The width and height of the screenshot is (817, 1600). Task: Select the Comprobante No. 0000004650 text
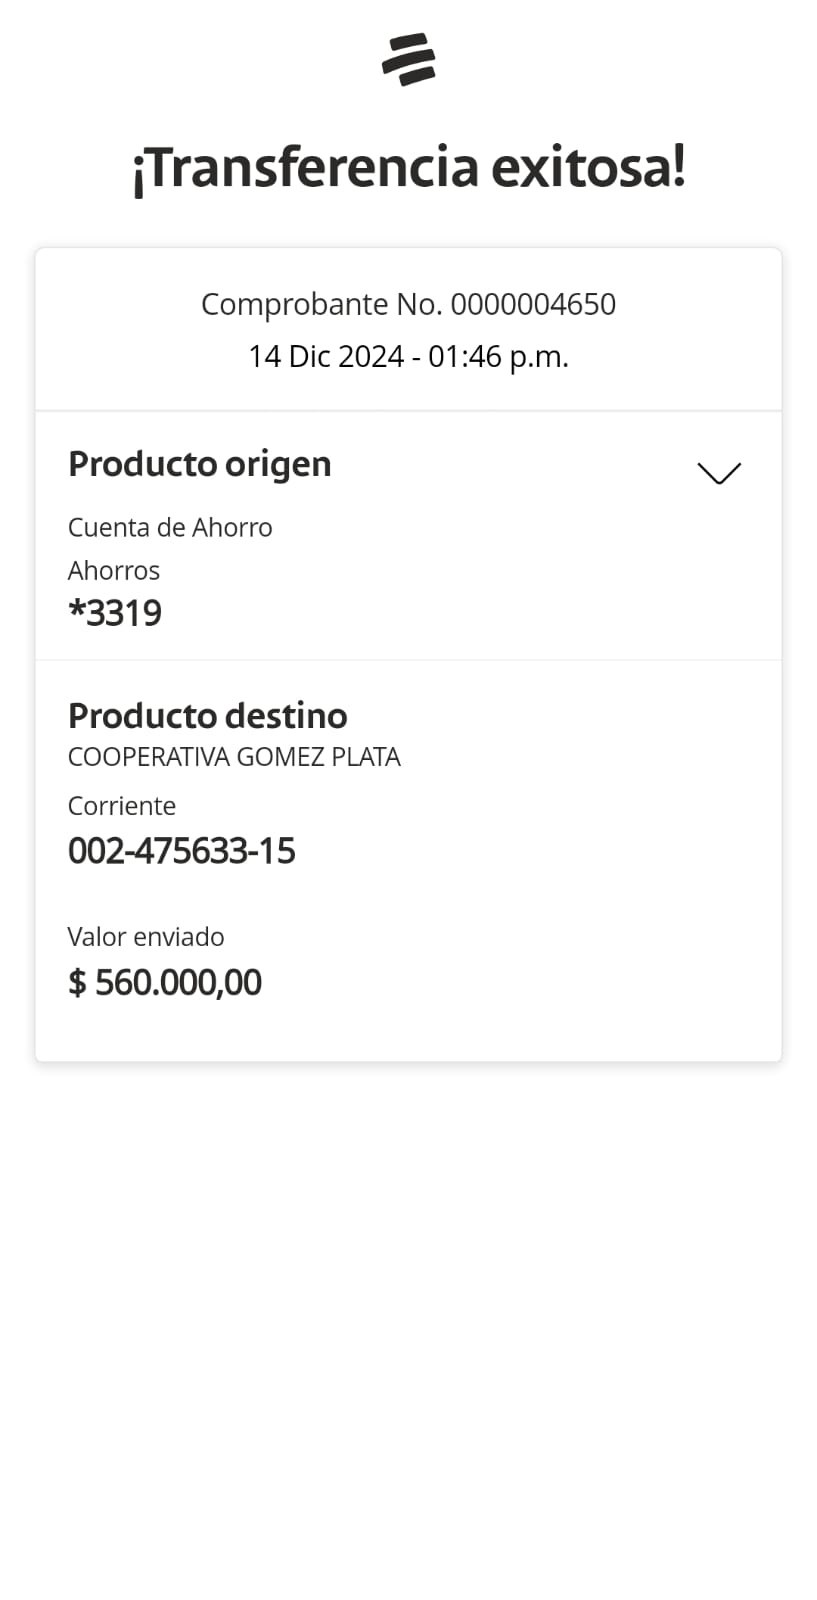point(408,304)
